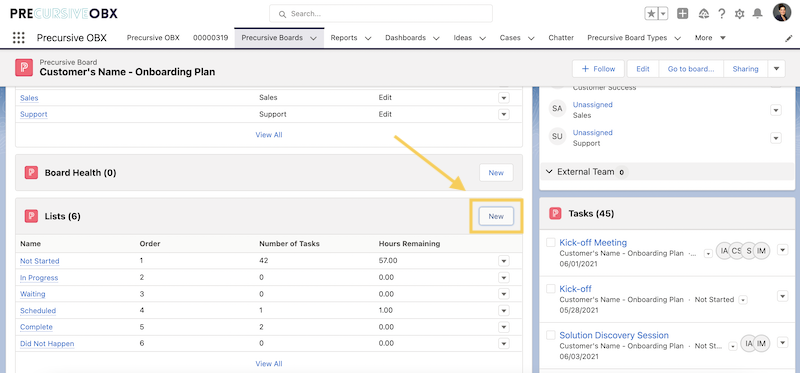
Task: Open the Chatter tab
Action: (561, 38)
